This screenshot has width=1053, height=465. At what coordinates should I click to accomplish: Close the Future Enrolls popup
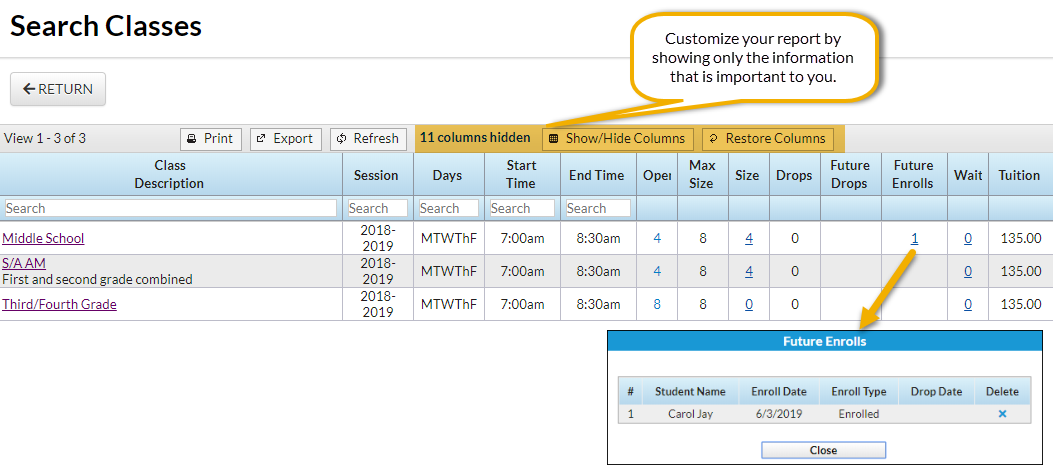coord(823,450)
